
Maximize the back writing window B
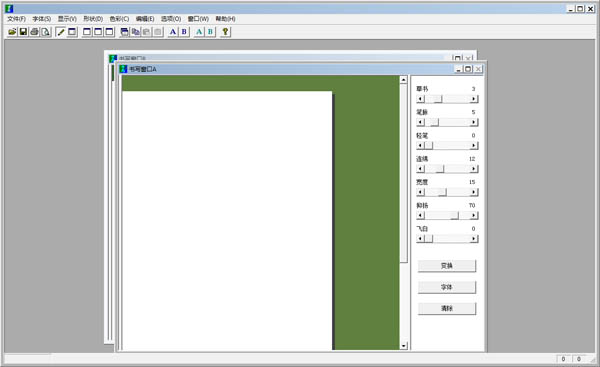(x=457, y=59)
